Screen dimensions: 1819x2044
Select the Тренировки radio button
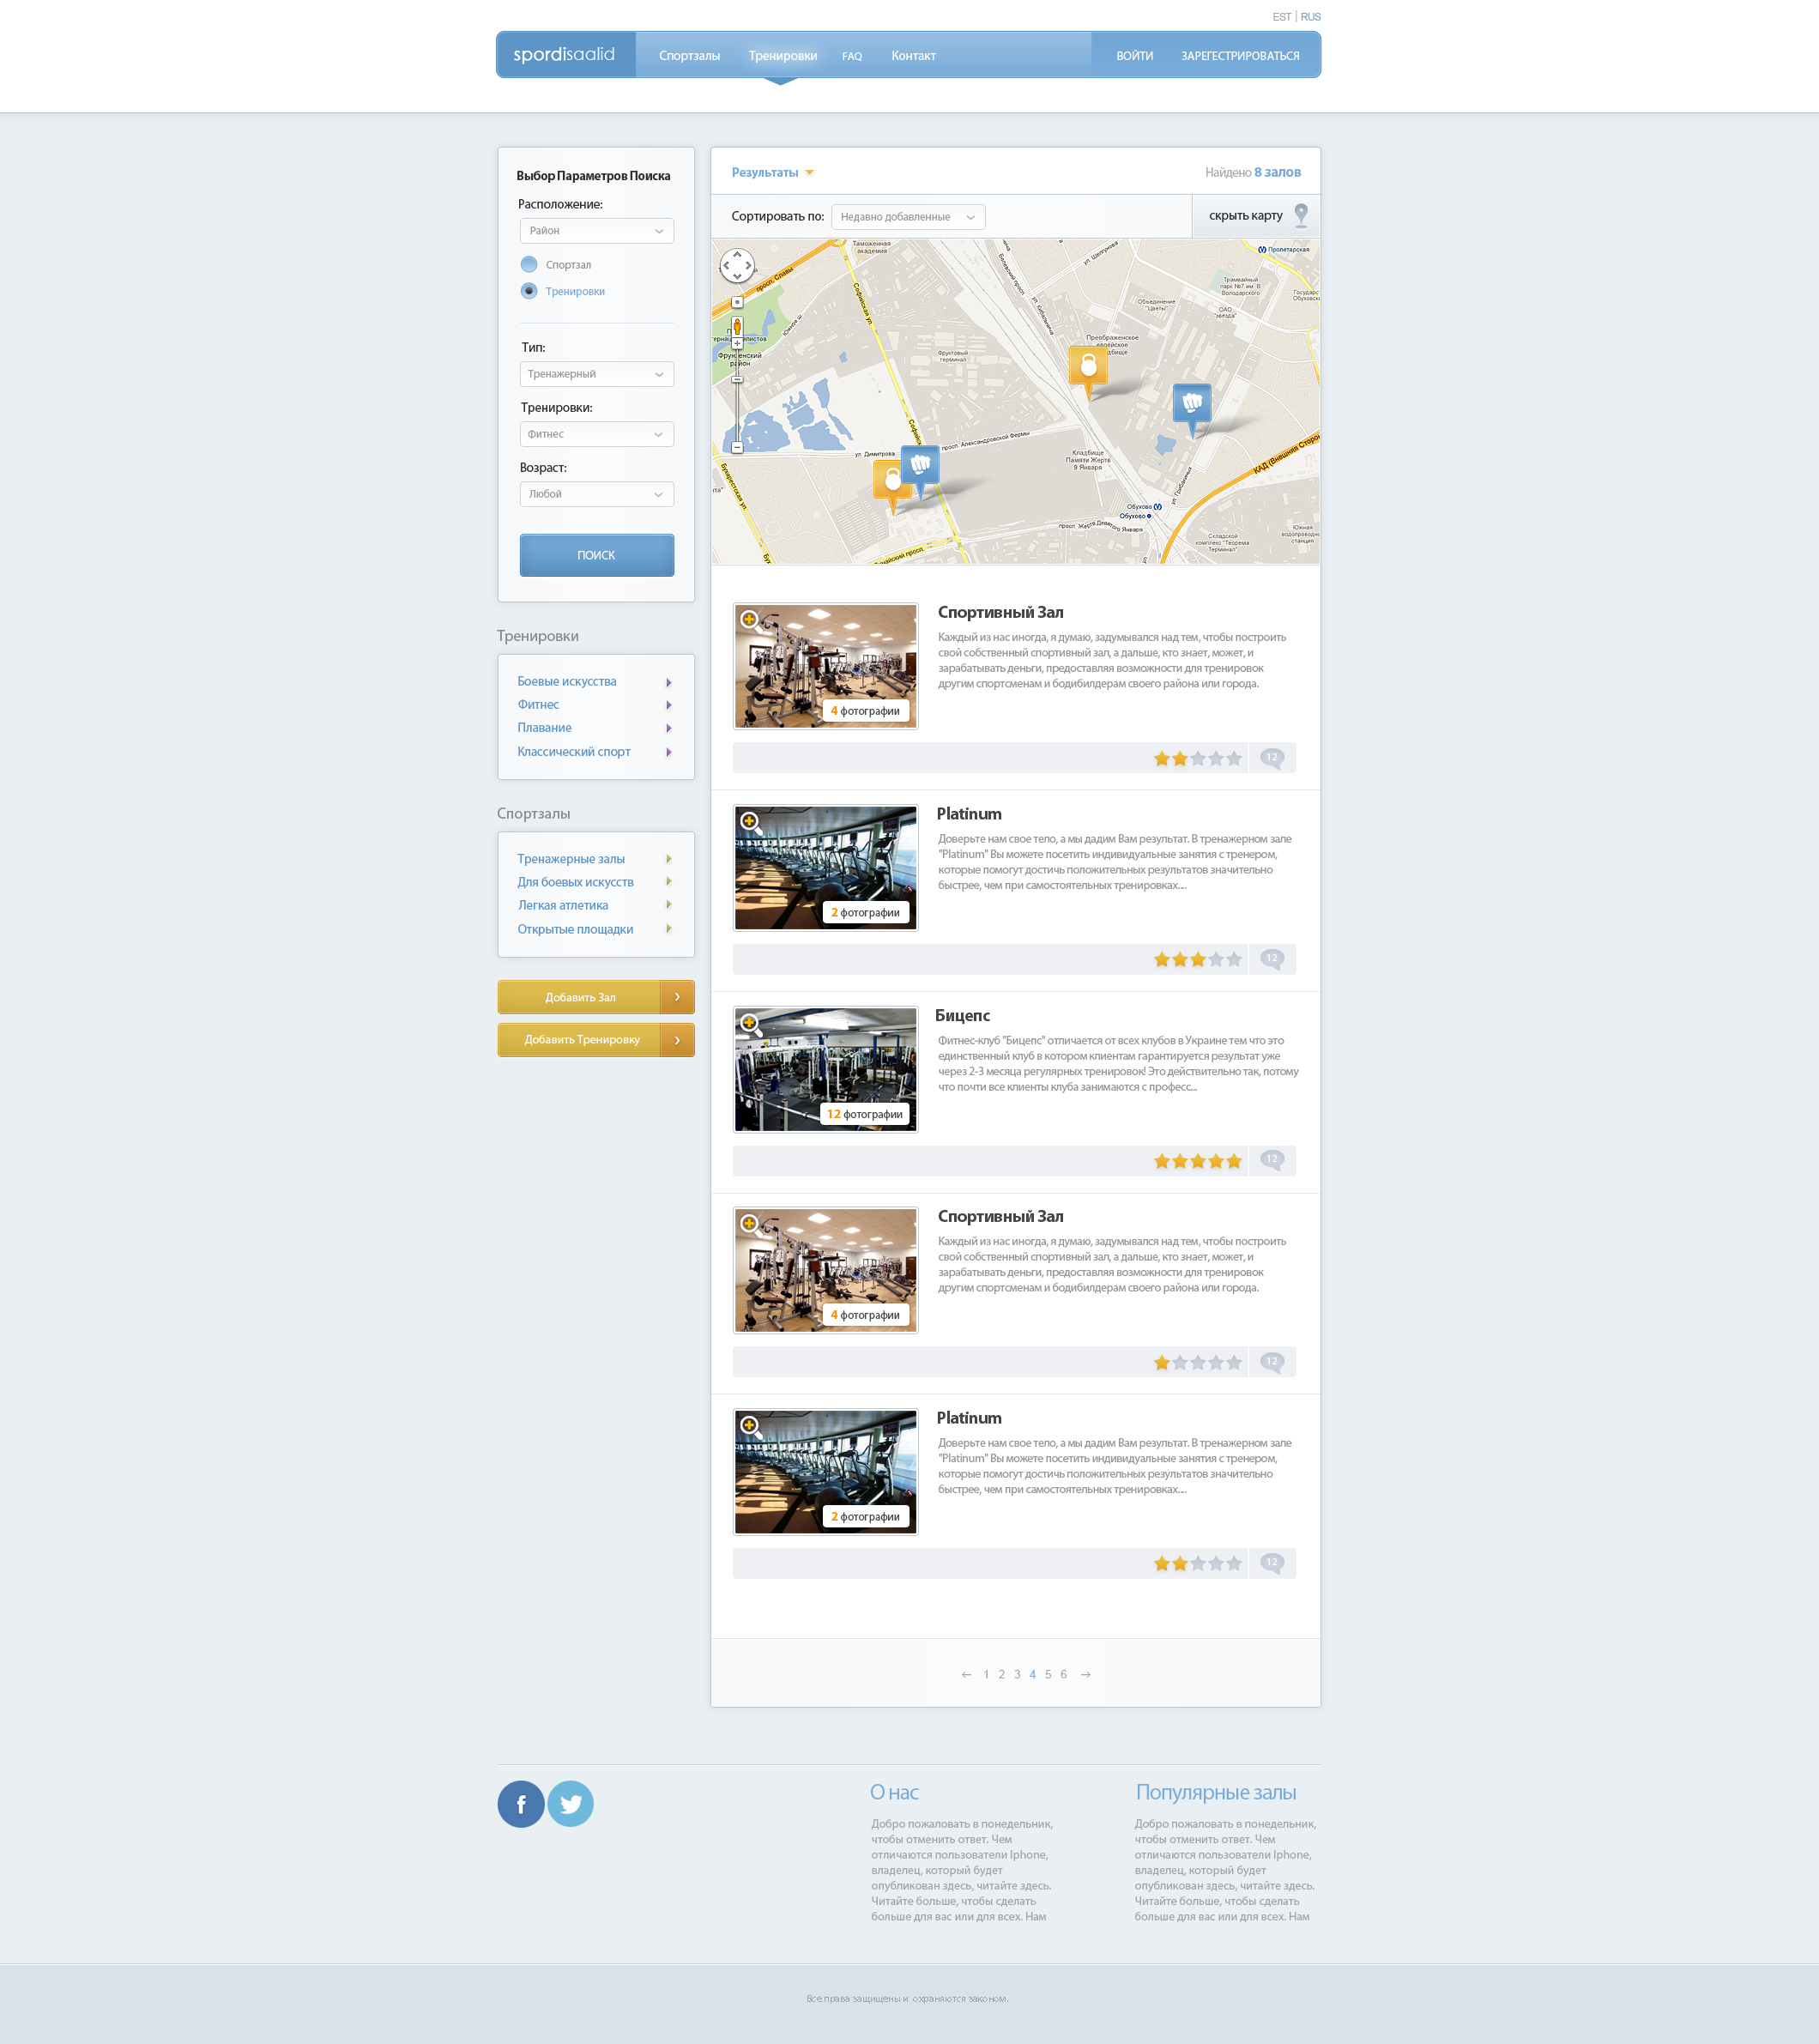tap(529, 291)
